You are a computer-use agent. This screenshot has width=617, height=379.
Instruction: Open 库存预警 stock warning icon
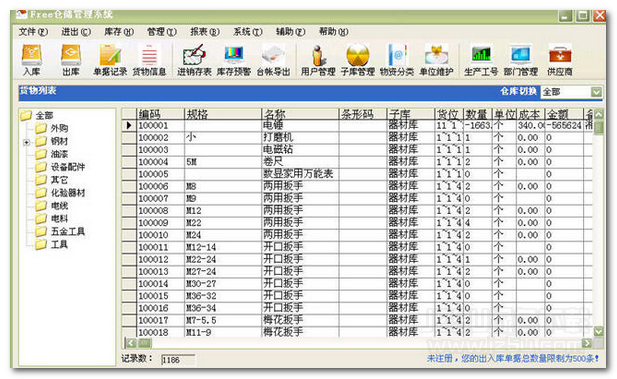point(234,60)
